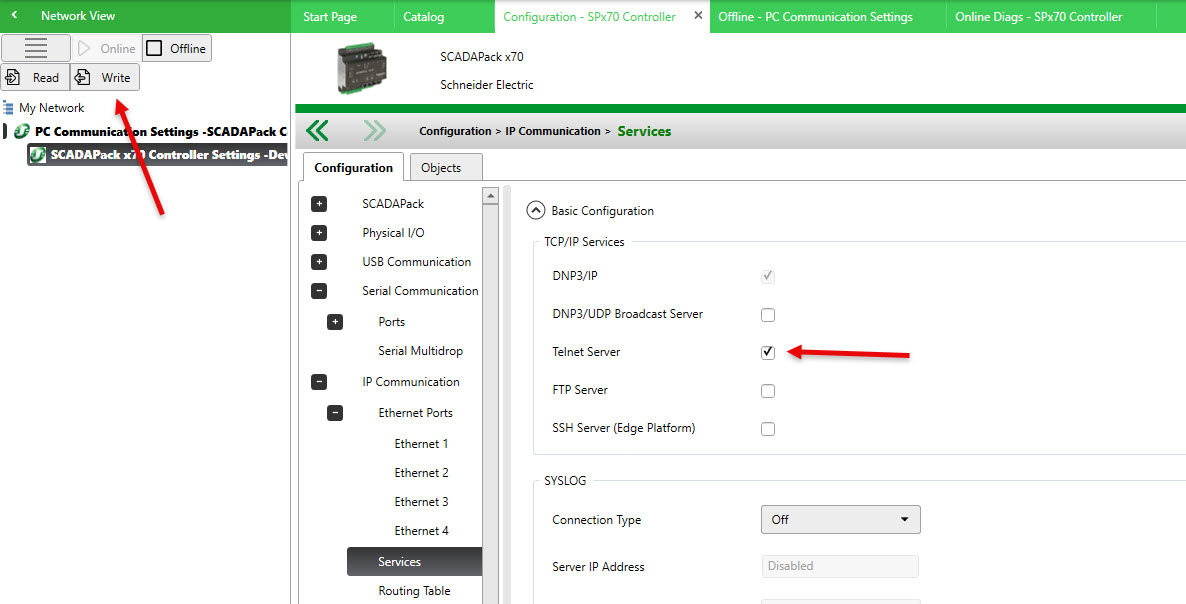Click the SCADAPack x70 device thumbnail
This screenshot has width=1186, height=604.
coord(362,68)
